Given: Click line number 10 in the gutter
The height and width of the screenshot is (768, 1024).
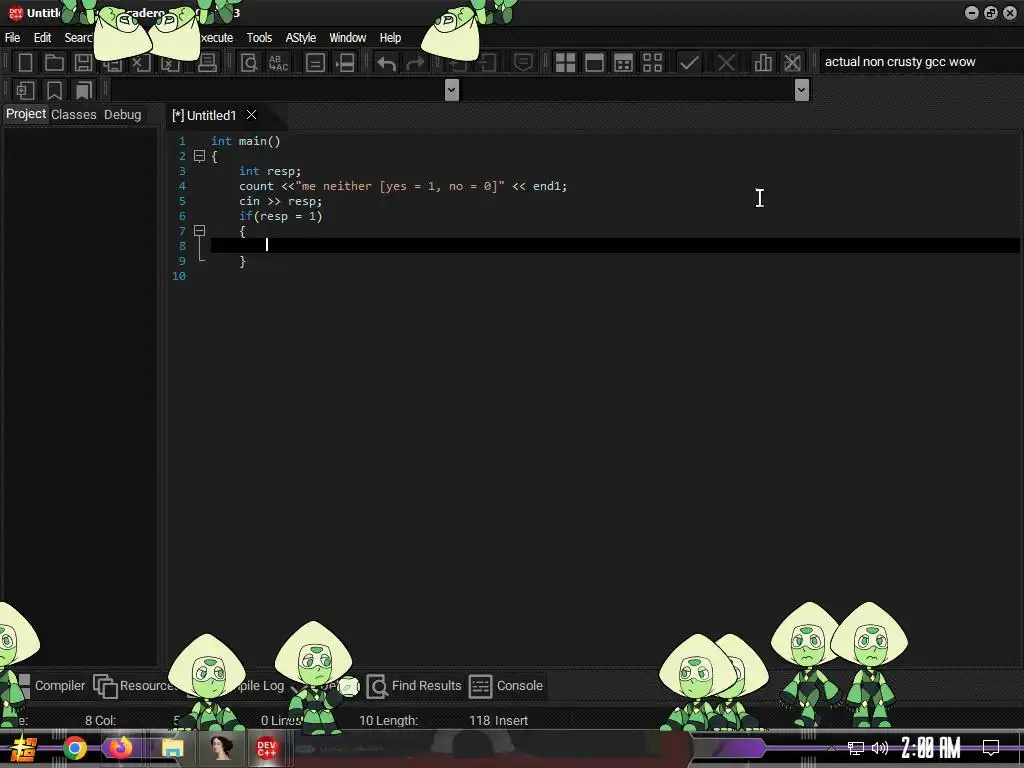Looking at the screenshot, I should pyautogui.click(x=179, y=276).
